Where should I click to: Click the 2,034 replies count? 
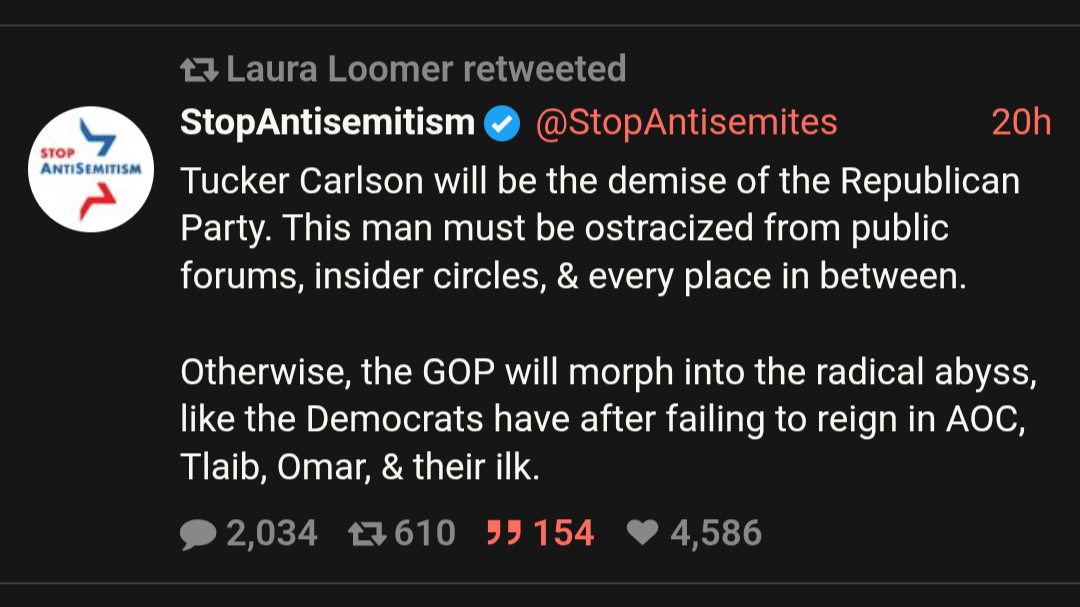pos(271,533)
